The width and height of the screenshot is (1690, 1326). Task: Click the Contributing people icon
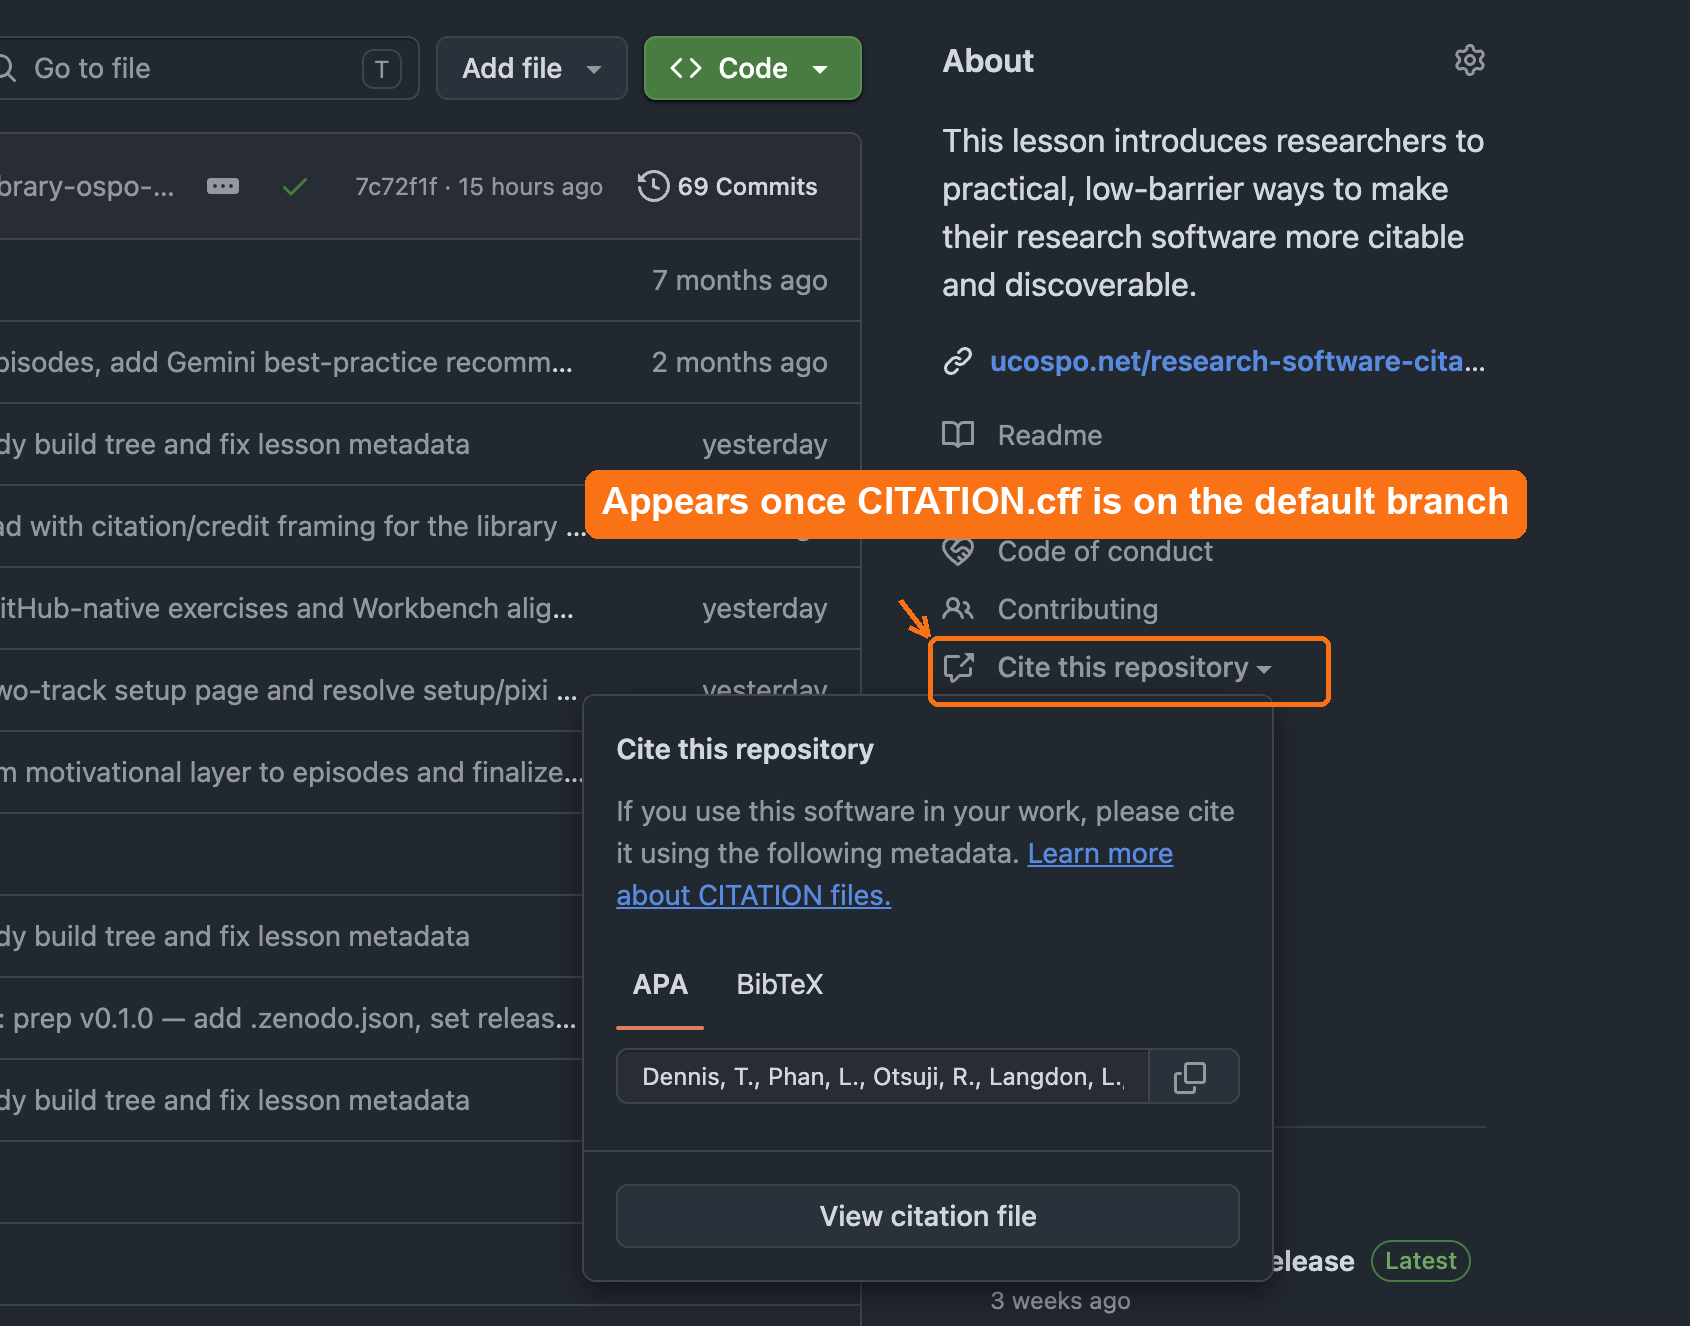958,608
